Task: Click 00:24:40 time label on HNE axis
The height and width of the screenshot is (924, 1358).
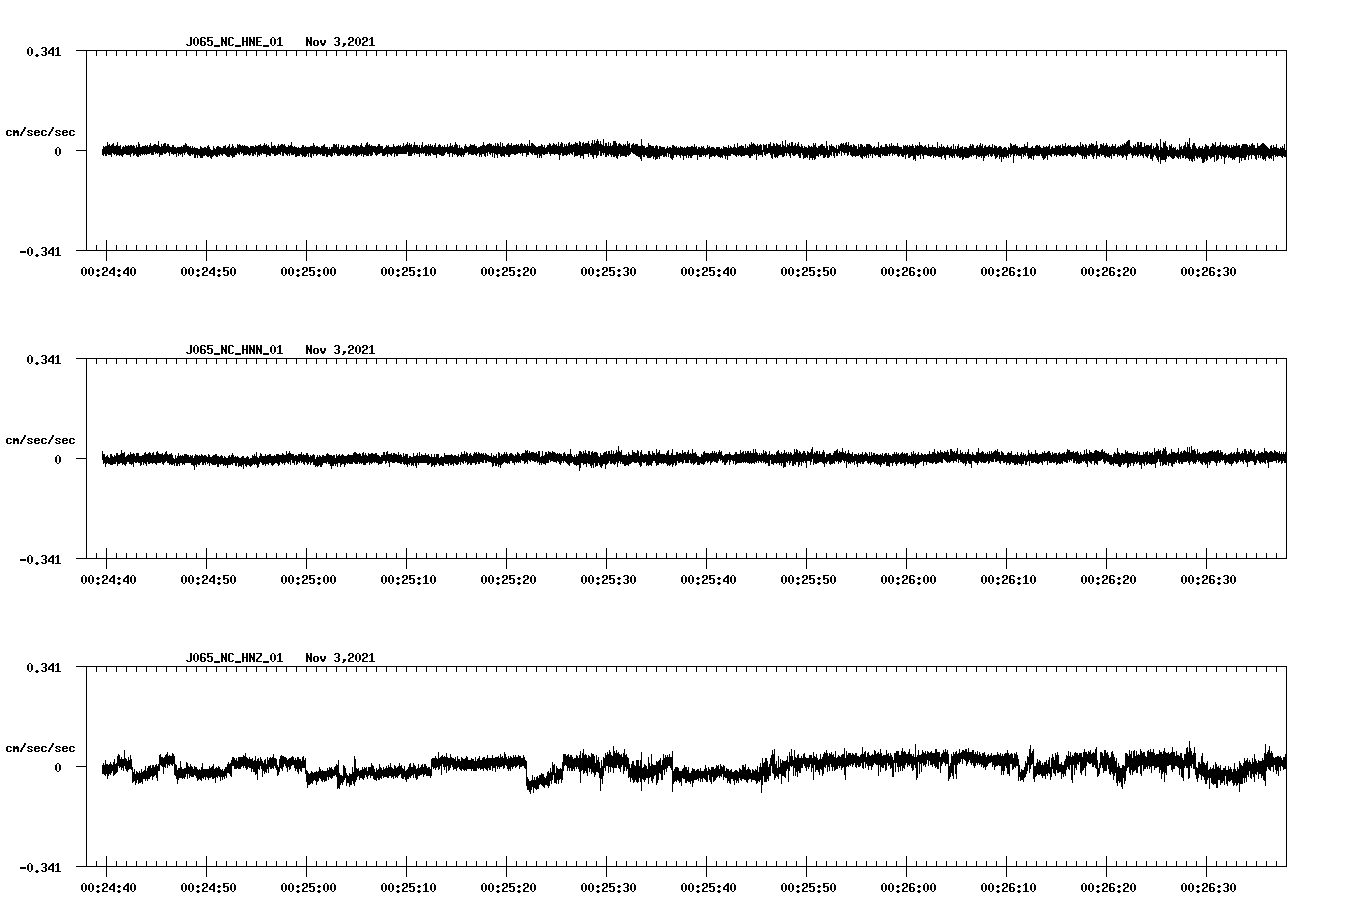Action: tap(108, 272)
